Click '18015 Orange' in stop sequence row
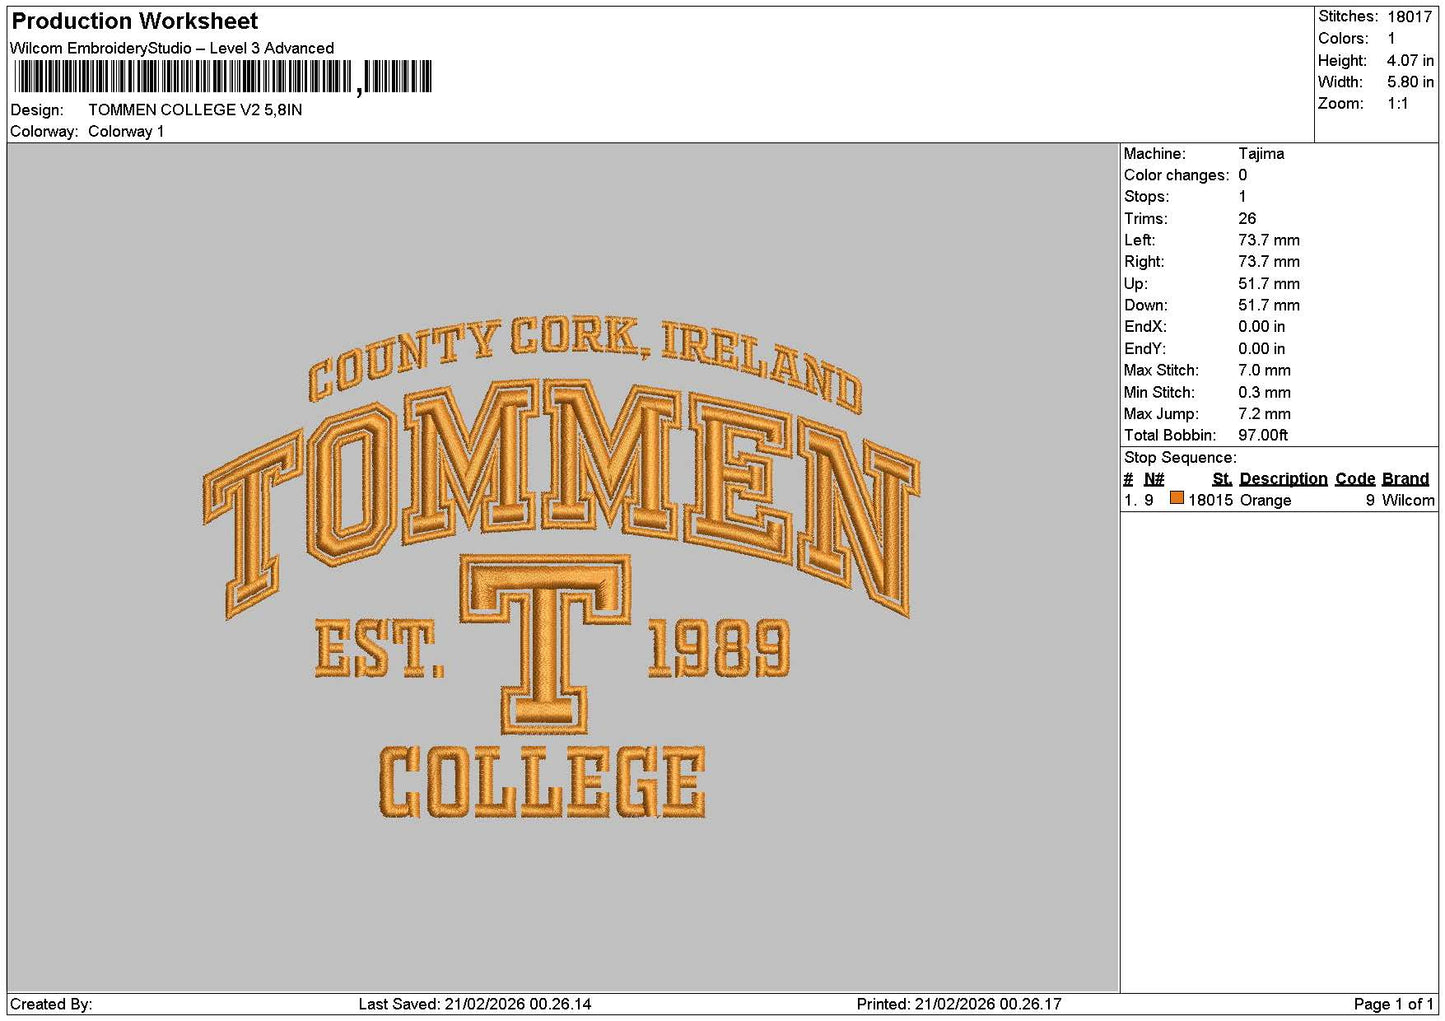The height and width of the screenshot is (1021, 1445). tap(1239, 501)
